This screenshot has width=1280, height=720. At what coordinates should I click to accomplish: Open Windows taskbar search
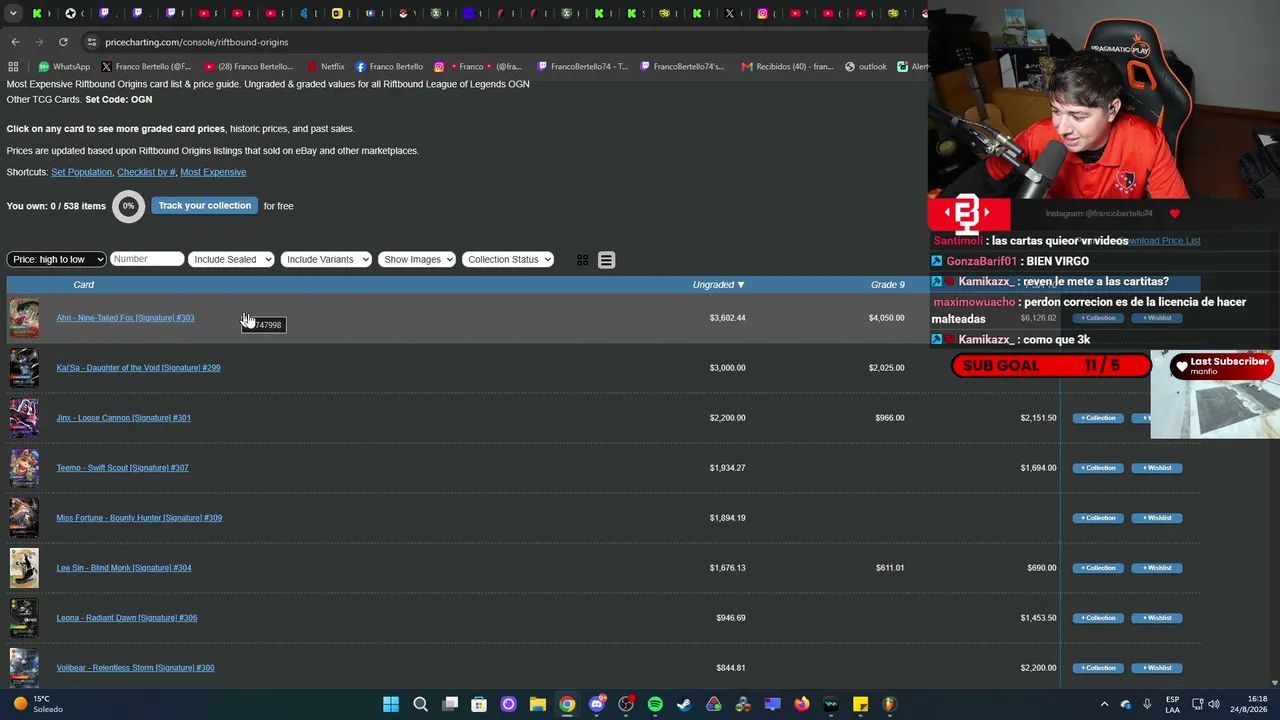tap(420, 704)
